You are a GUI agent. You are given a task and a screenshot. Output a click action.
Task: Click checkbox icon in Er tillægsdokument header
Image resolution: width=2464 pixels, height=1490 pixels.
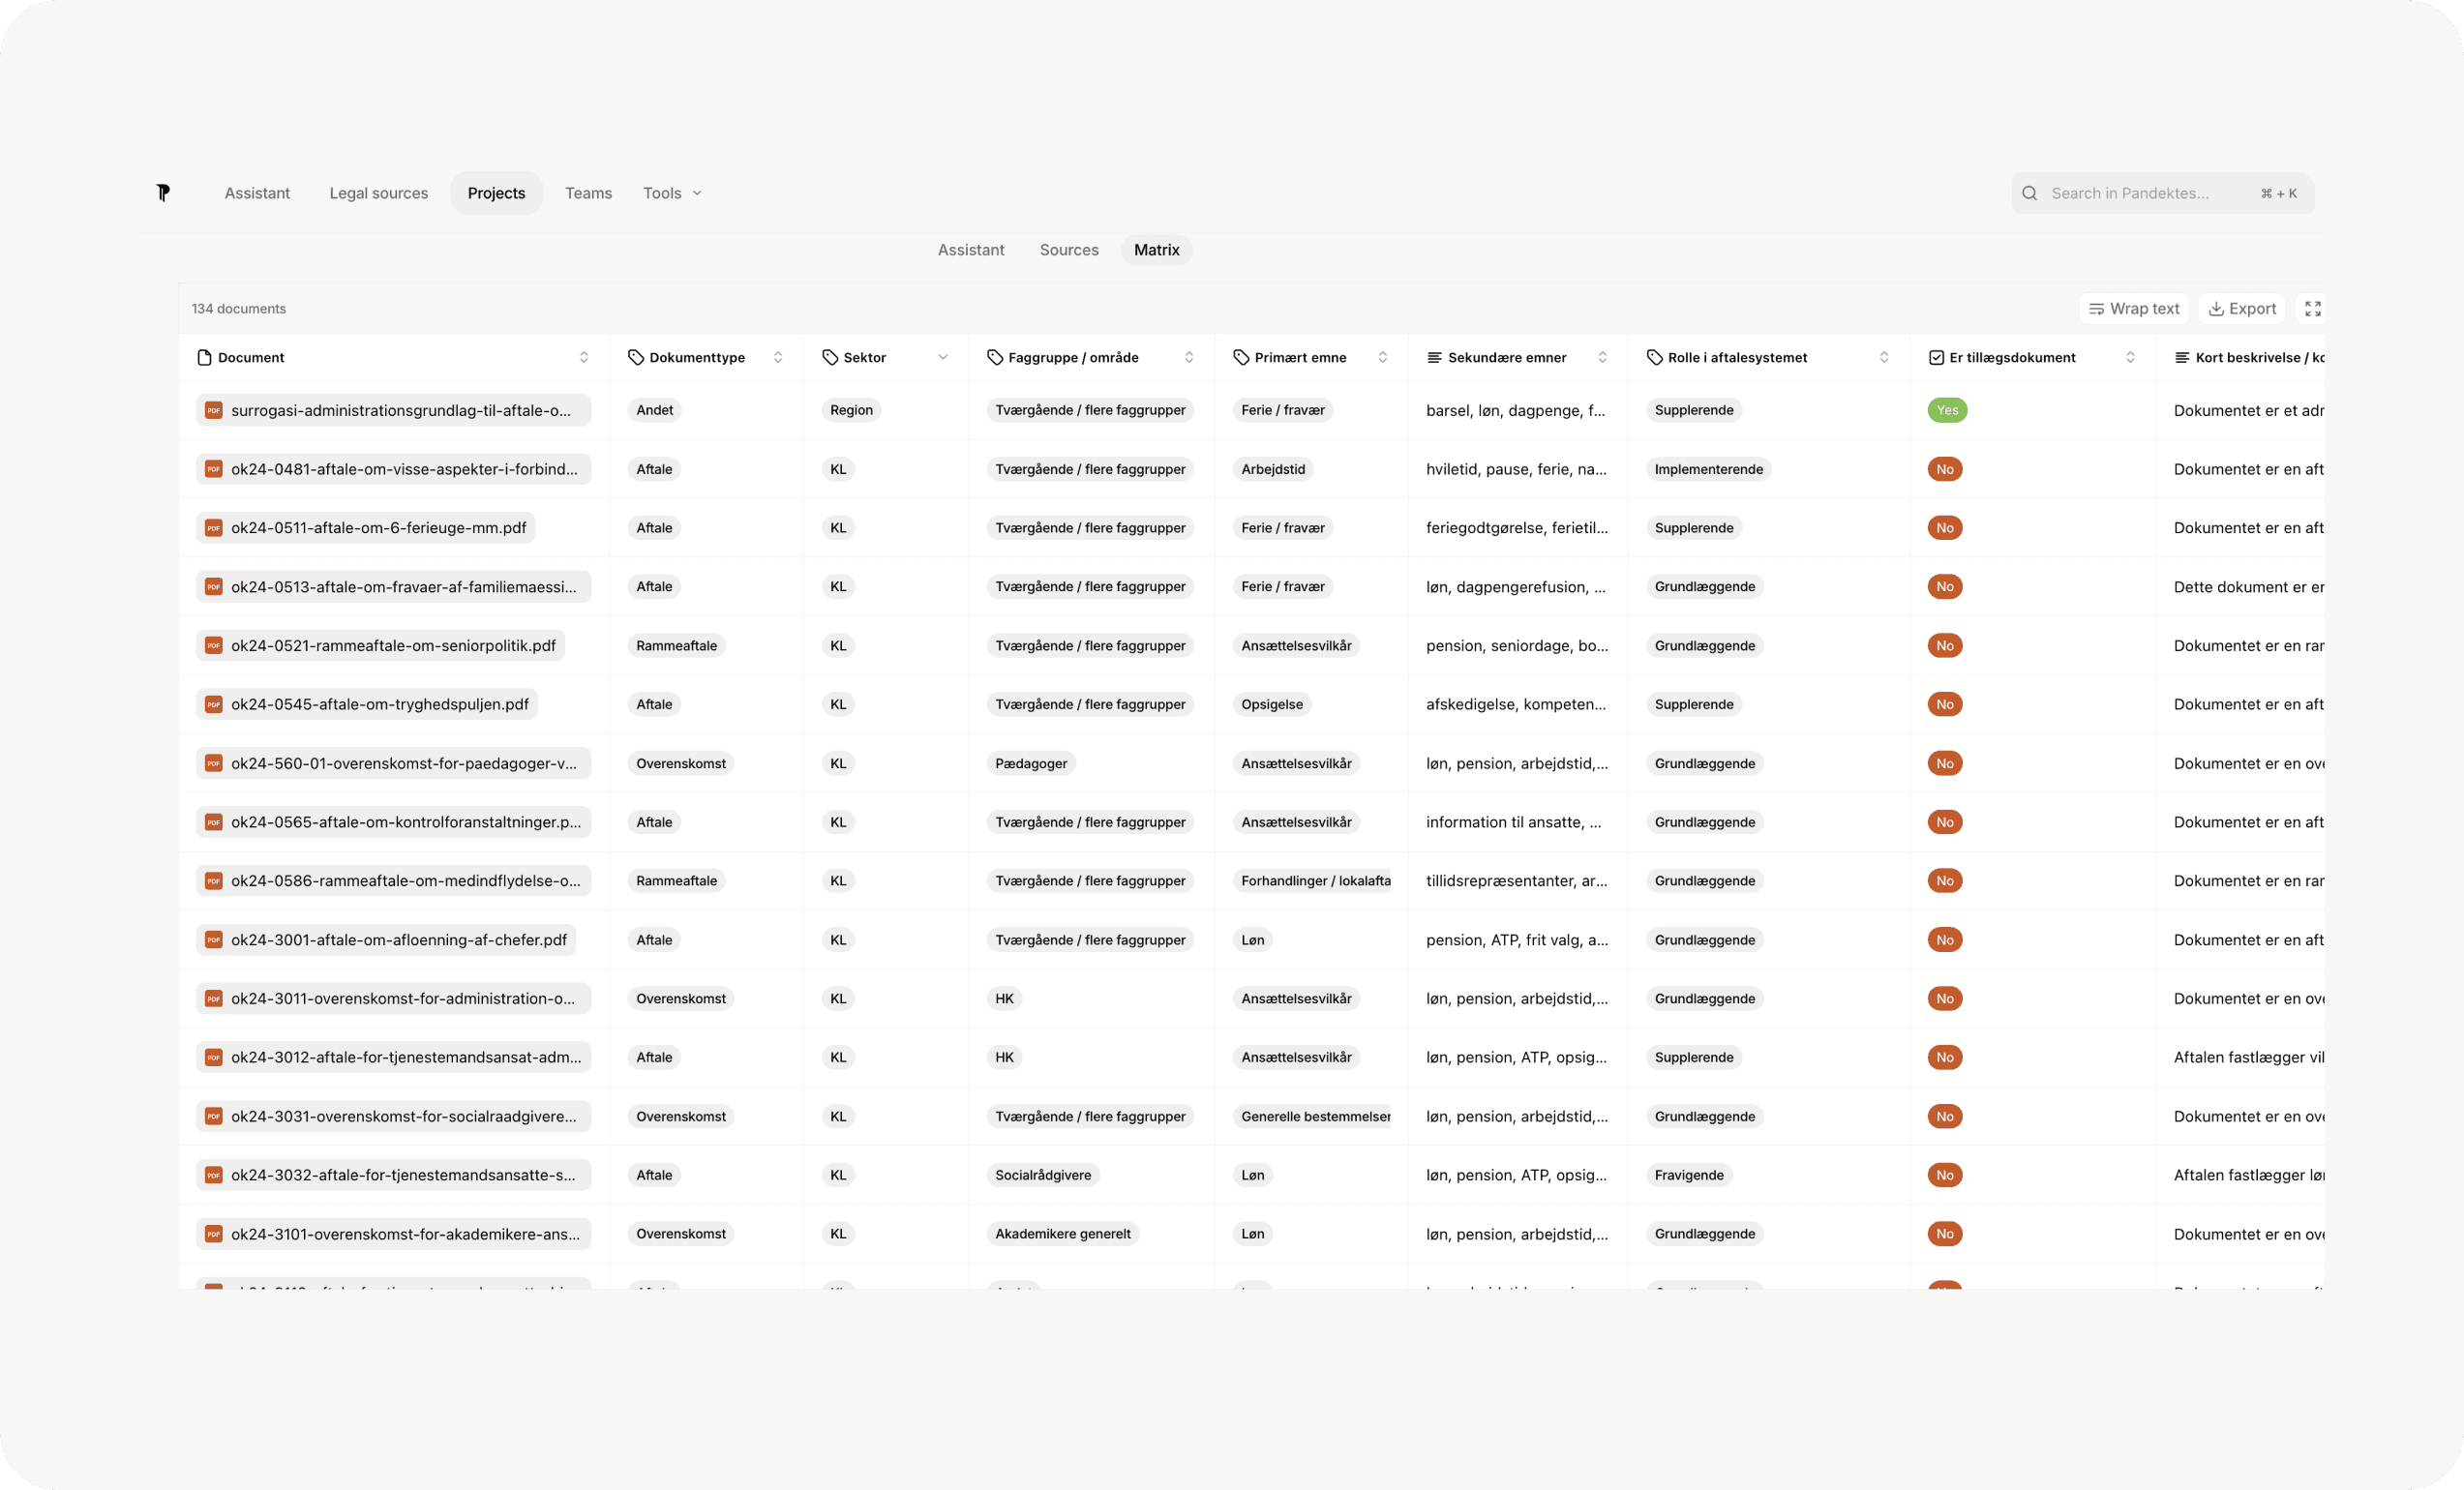pos(1936,358)
